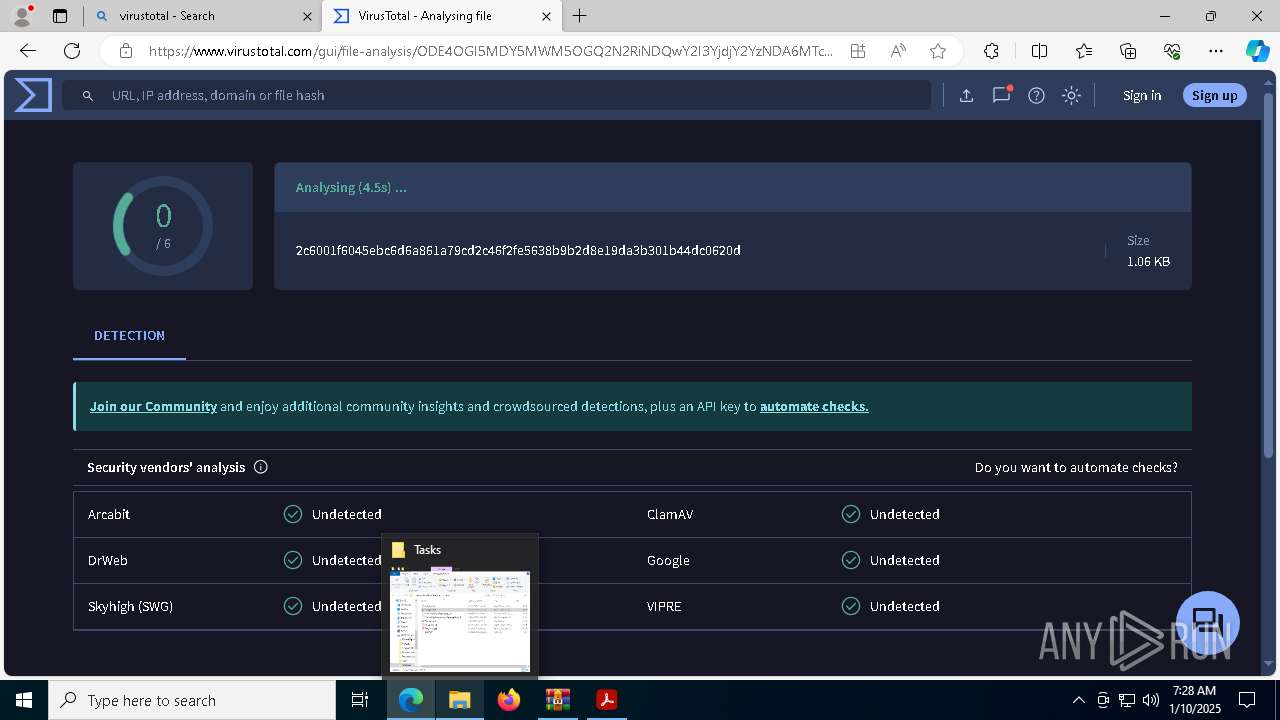Open the Copilot sidebar icon
Image resolution: width=1280 pixels, height=720 pixels.
(1257, 51)
